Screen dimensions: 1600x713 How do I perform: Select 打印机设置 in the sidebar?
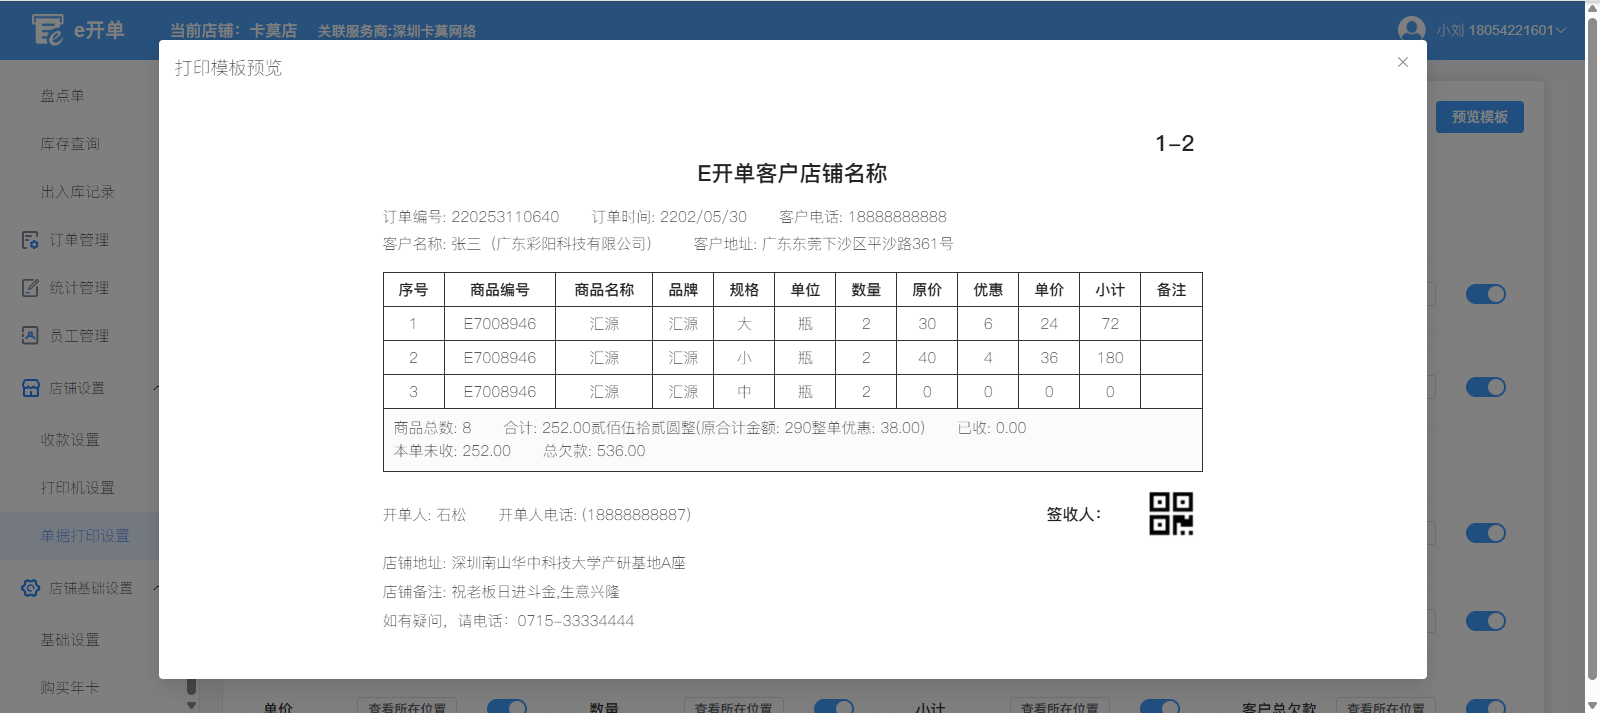(78, 488)
